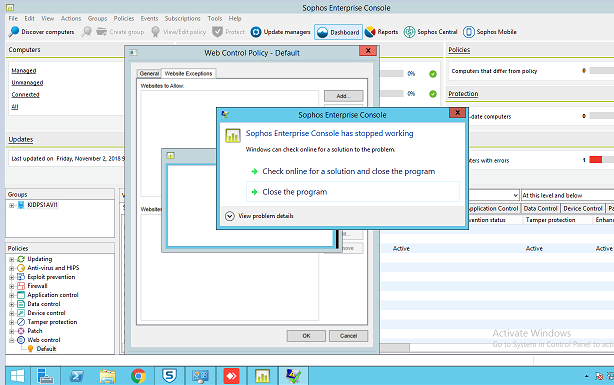This screenshot has width=614, height=385.
Task: Click OK in Web Control Policy dialog
Action: [x=306, y=336]
